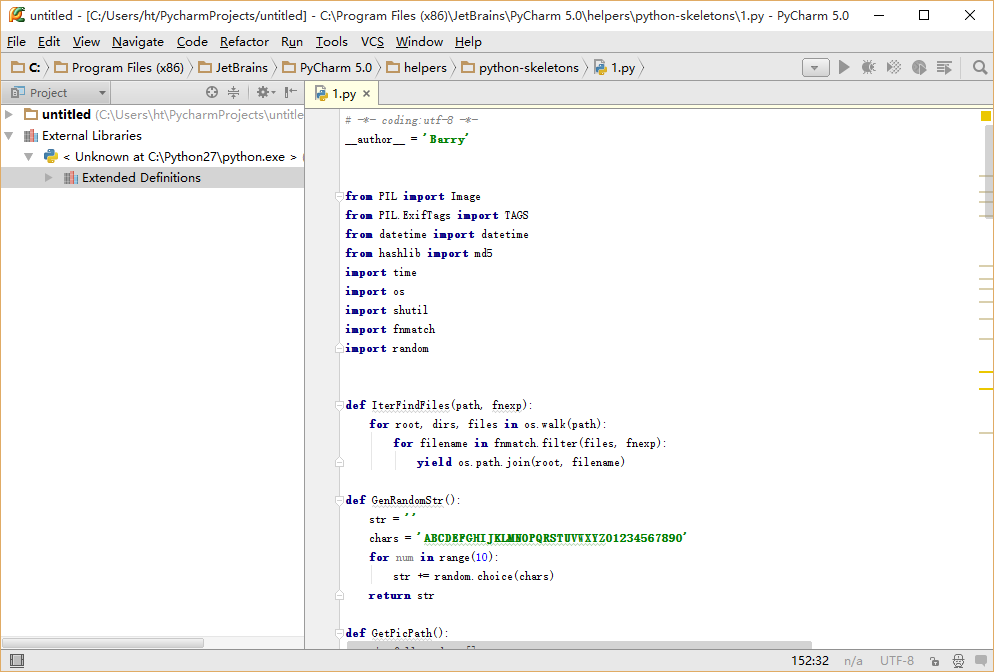
Task: Collapse all nodes in Project tree
Action: point(234,92)
